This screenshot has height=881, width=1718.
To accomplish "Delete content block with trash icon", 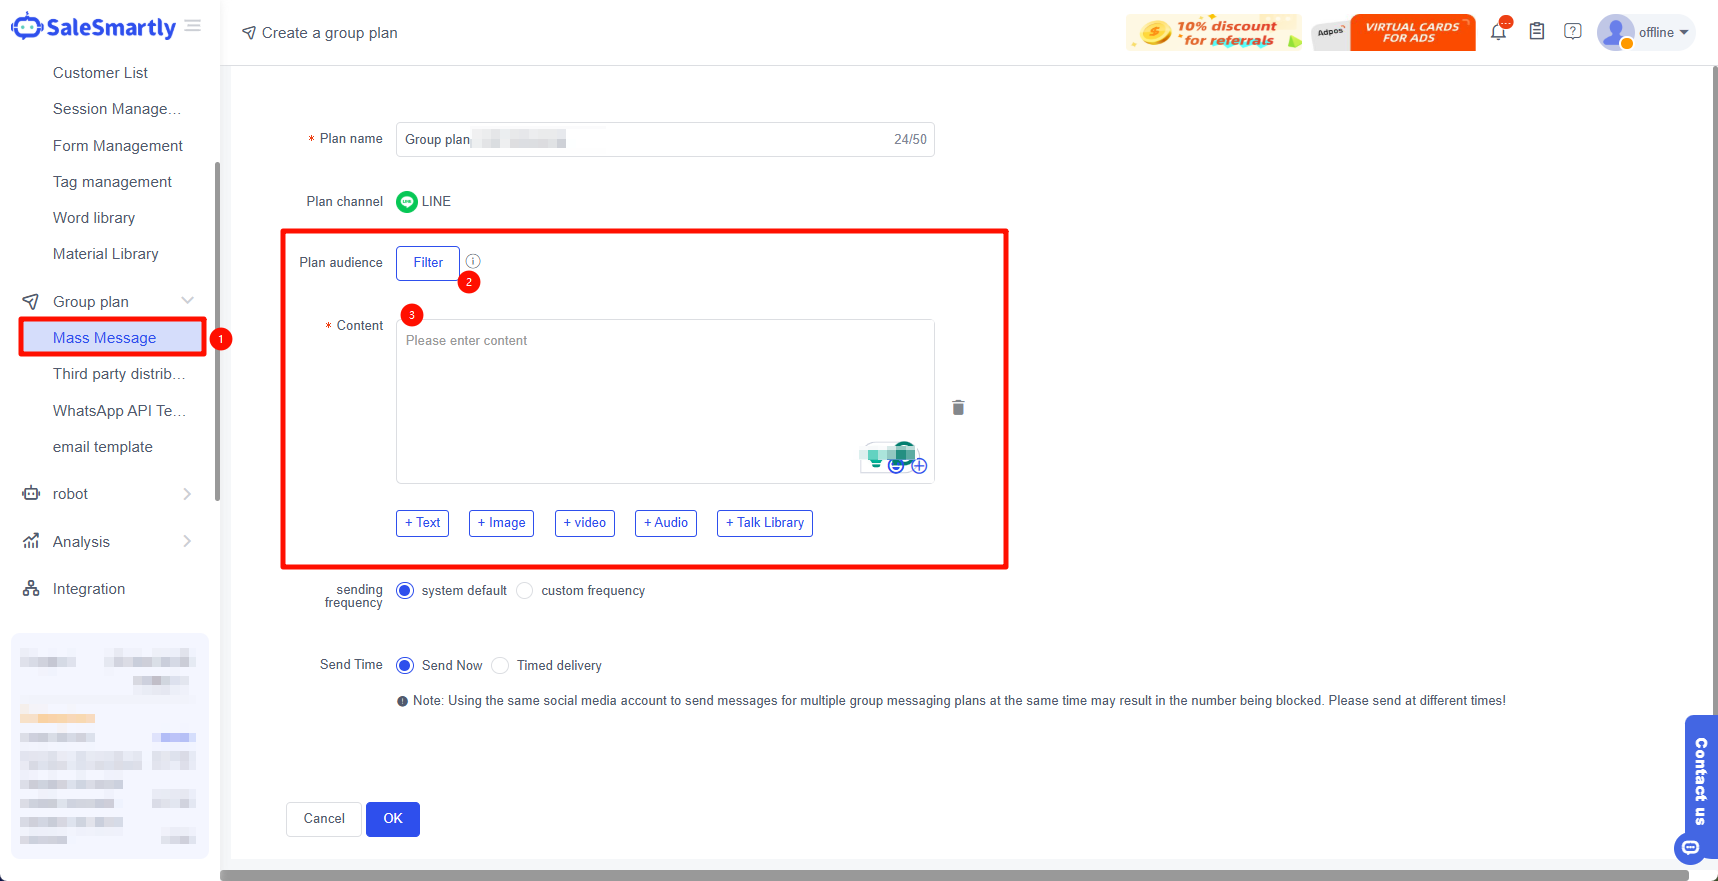I will [958, 407].
